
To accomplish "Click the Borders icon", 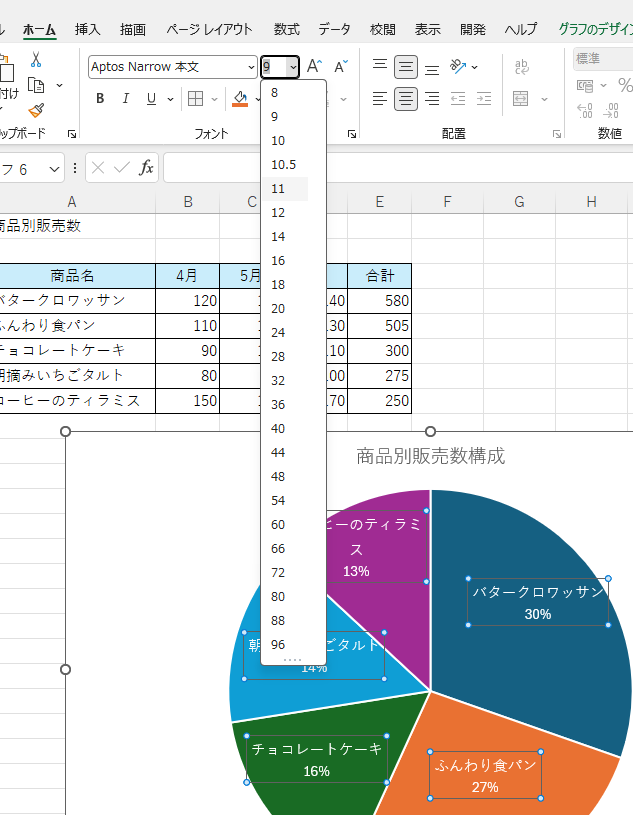I will [195, 98].
